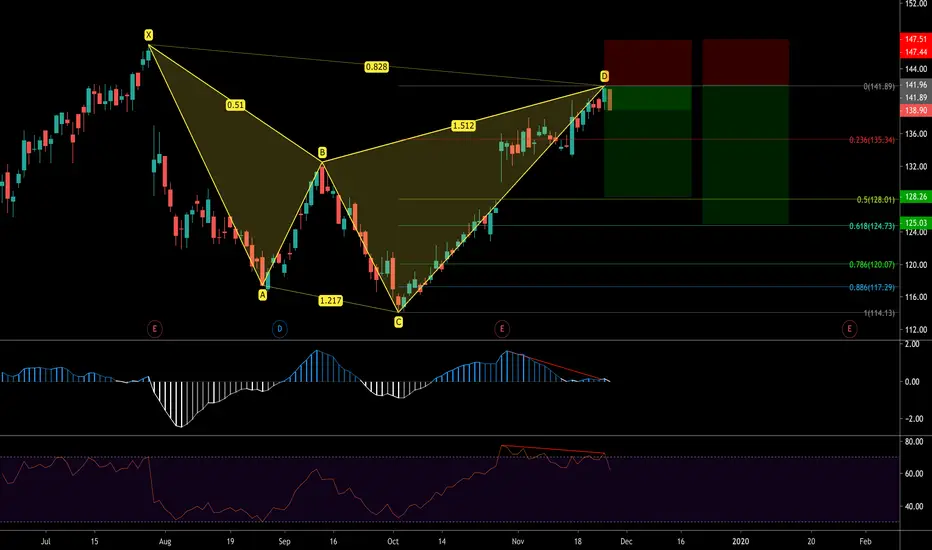Click the Nov date label
932x550 pixels.
518,542
